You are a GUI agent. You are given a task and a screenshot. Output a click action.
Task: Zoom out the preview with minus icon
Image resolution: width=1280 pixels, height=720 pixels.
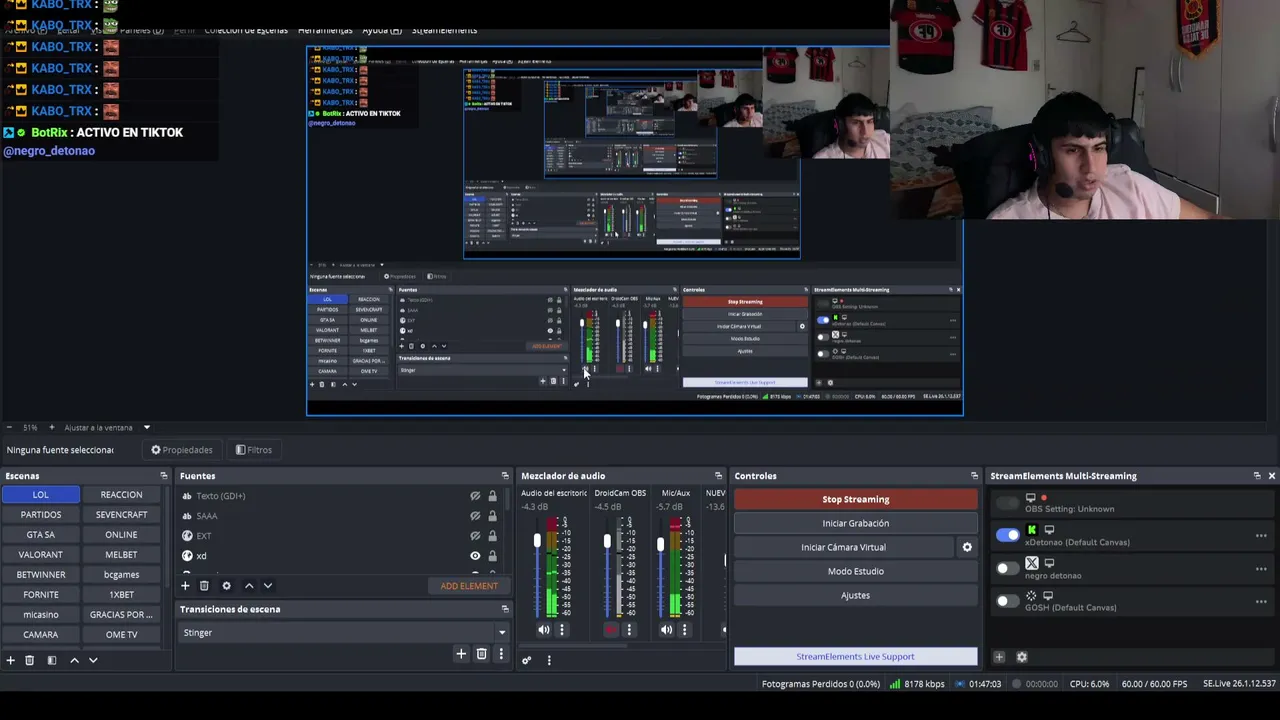pyautogui.click(x=9, y=428)
